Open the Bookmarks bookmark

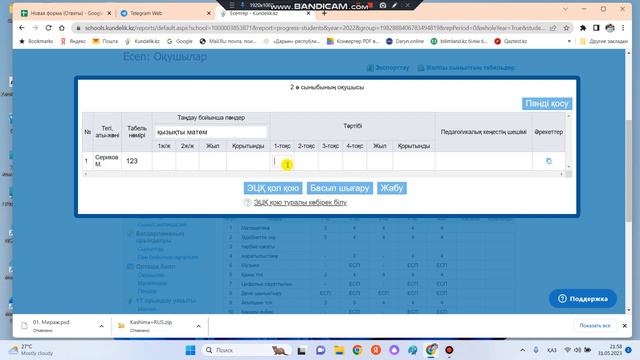(x=36, y=41)
